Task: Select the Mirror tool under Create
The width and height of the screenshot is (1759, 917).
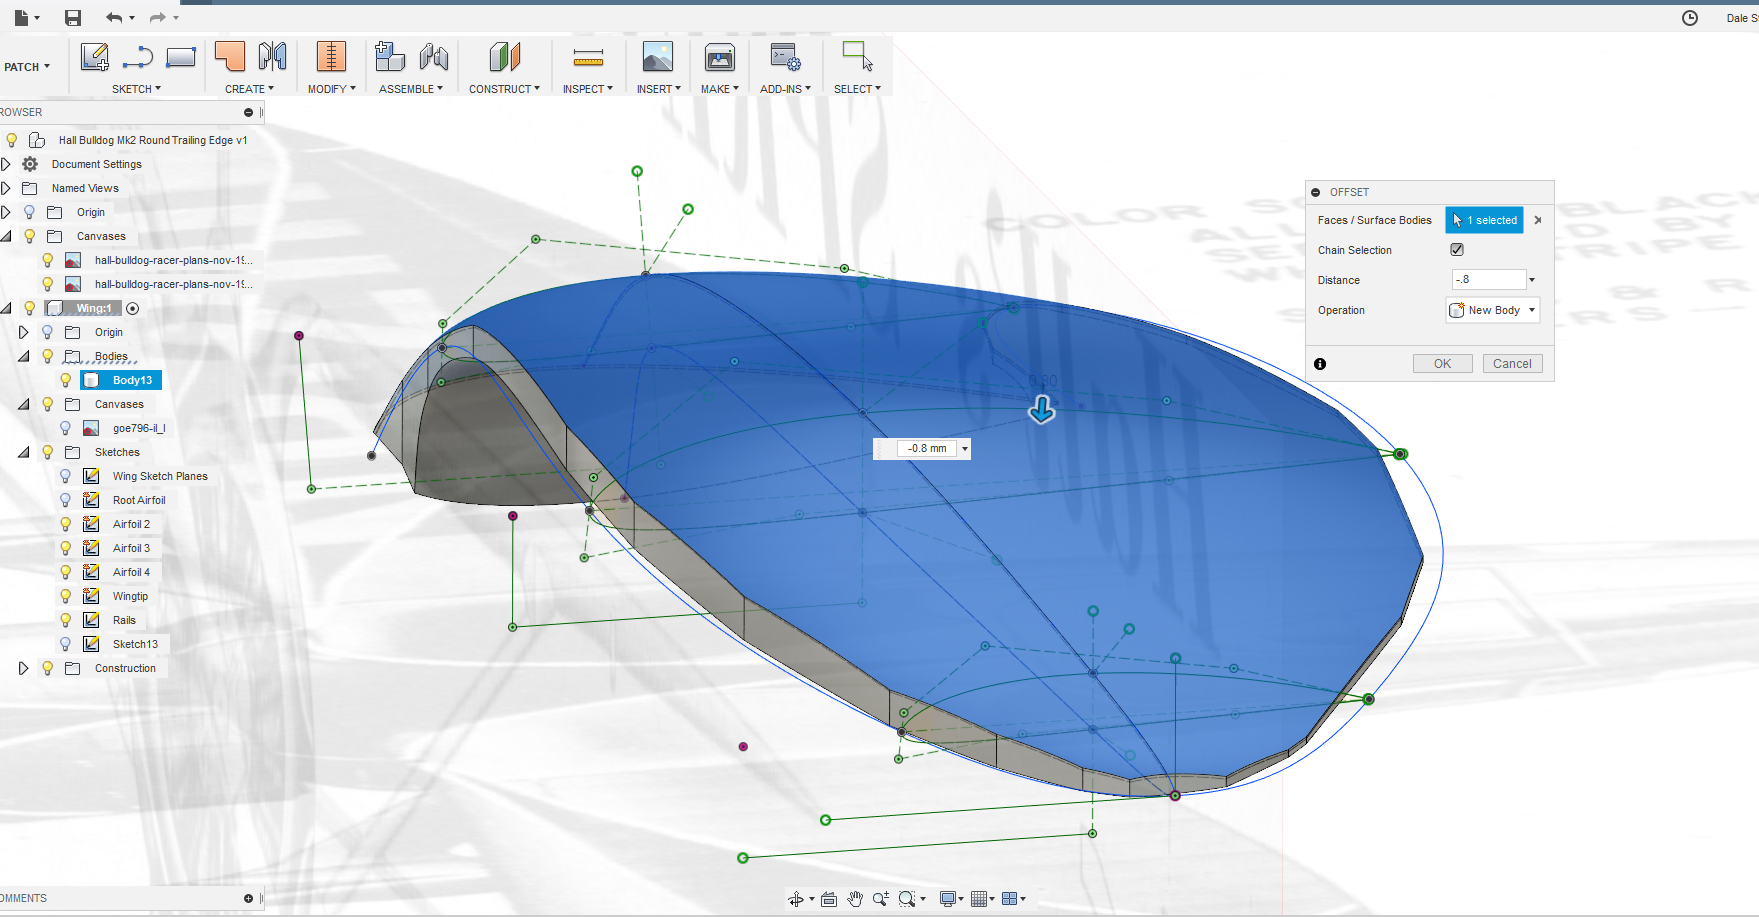Action: (x=273, y=57)
